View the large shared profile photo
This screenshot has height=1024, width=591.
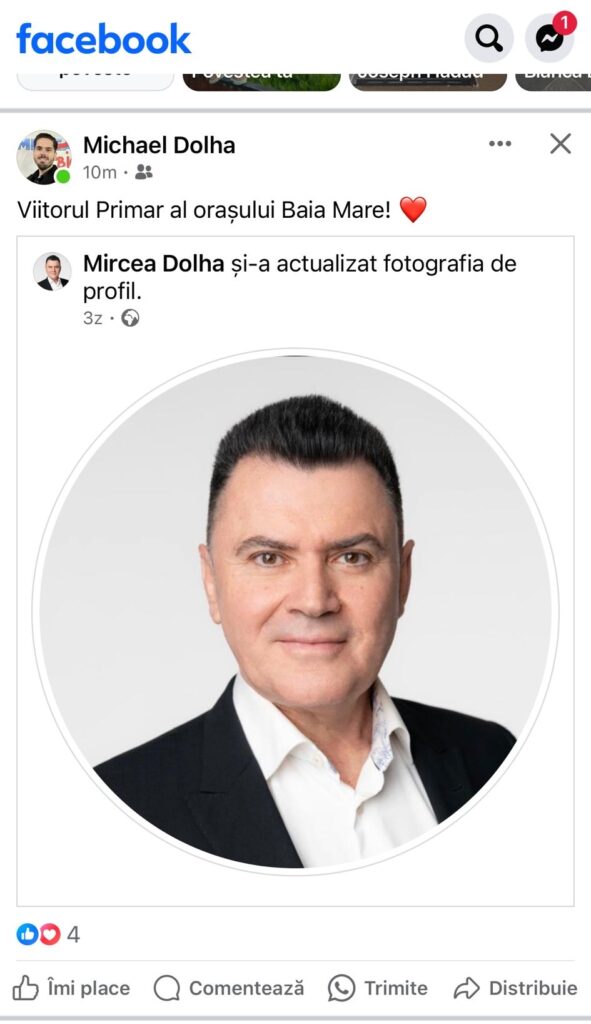(295, 613)
